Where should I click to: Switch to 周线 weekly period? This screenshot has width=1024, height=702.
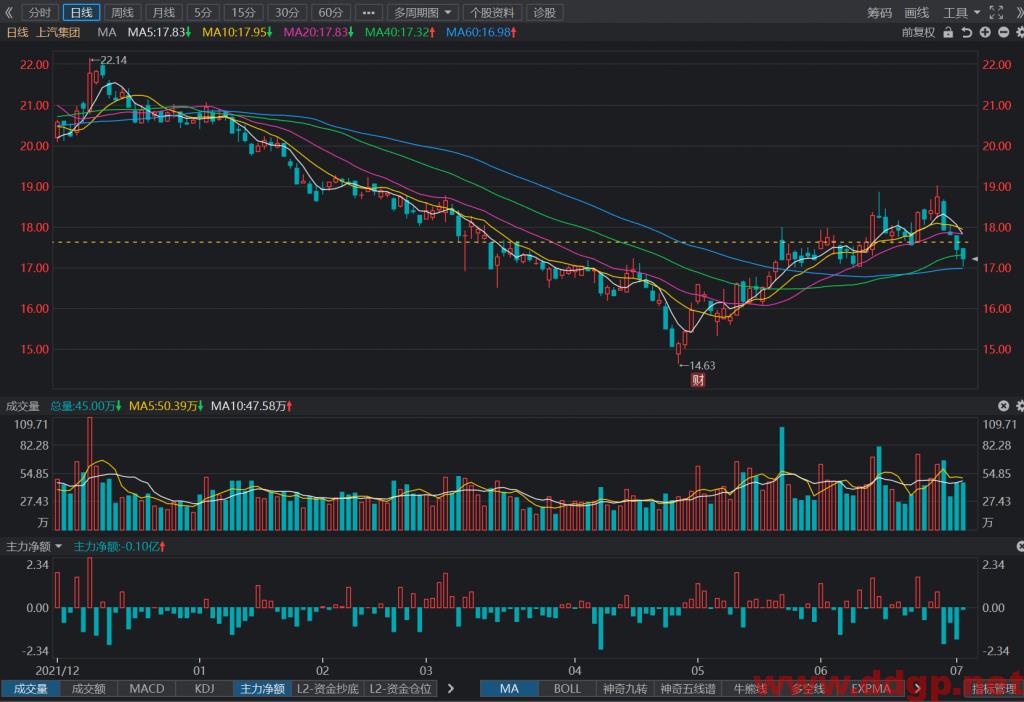tap(121, 13)
